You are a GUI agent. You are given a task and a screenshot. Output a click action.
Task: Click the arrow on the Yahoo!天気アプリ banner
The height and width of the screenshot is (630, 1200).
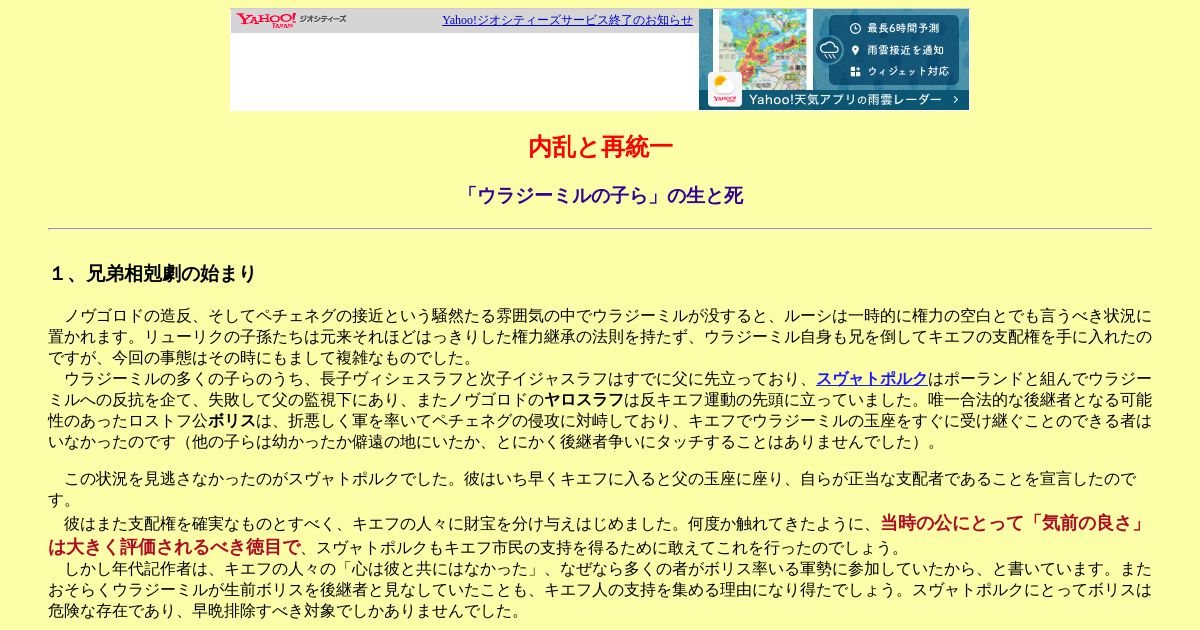click(956, 99)
